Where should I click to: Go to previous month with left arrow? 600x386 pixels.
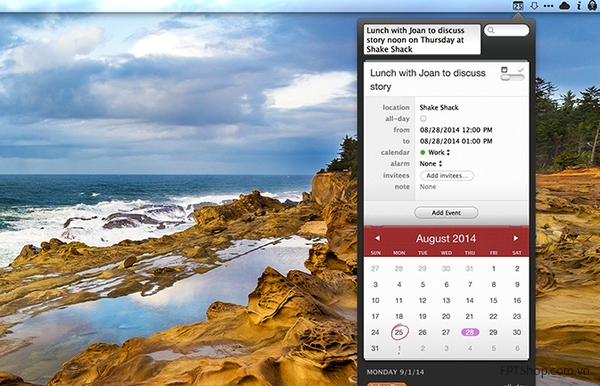click(377, 238)
